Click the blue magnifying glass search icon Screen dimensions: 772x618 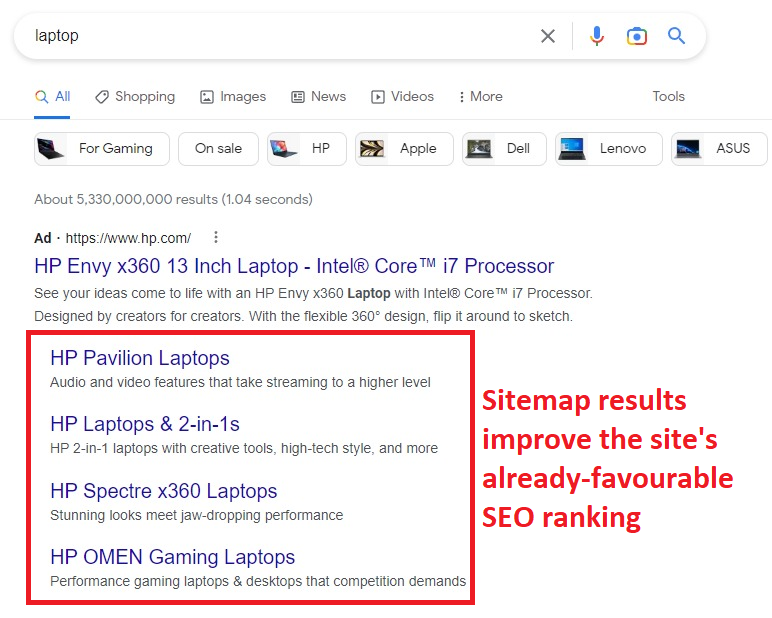(677, 36)
